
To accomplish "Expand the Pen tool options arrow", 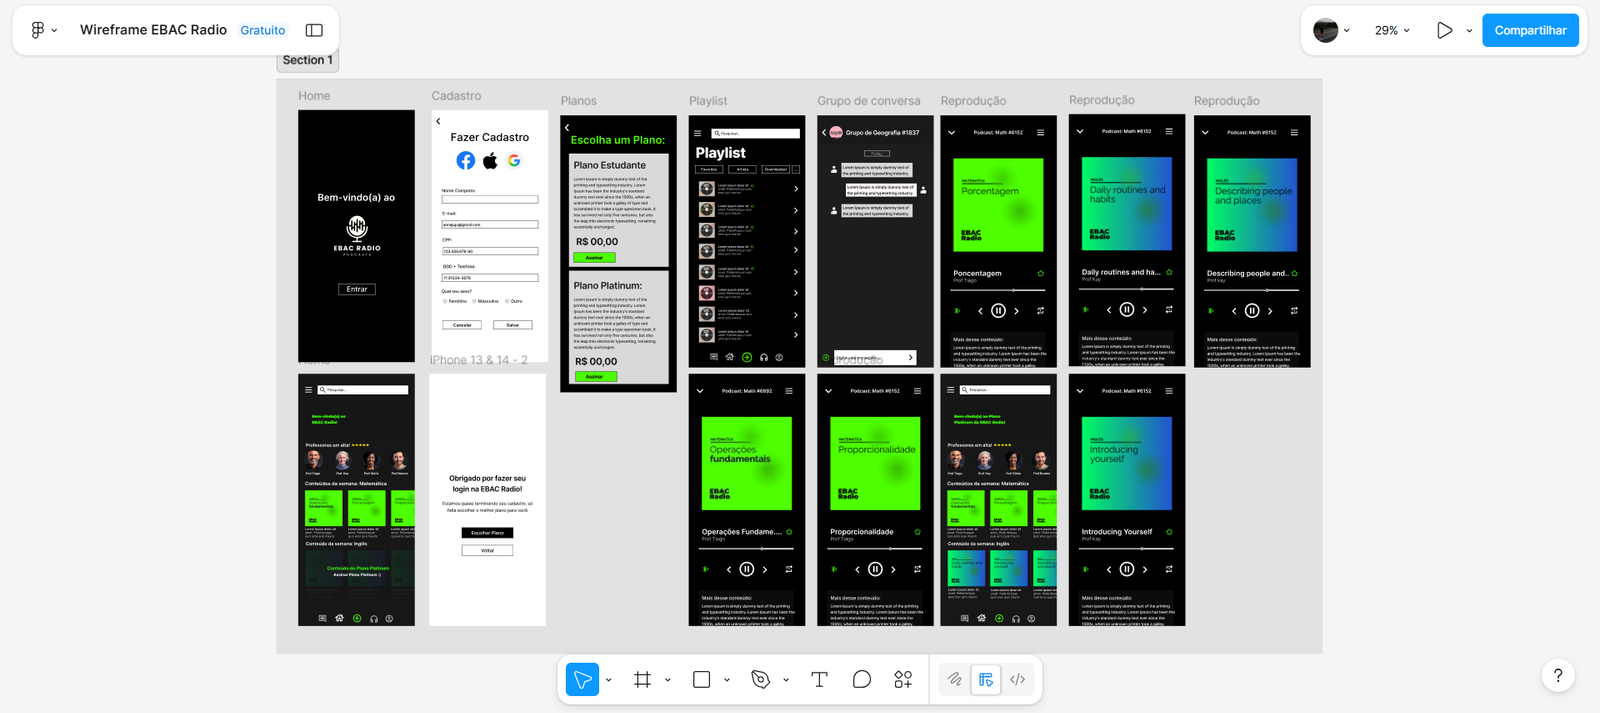I will click(786, 680).
